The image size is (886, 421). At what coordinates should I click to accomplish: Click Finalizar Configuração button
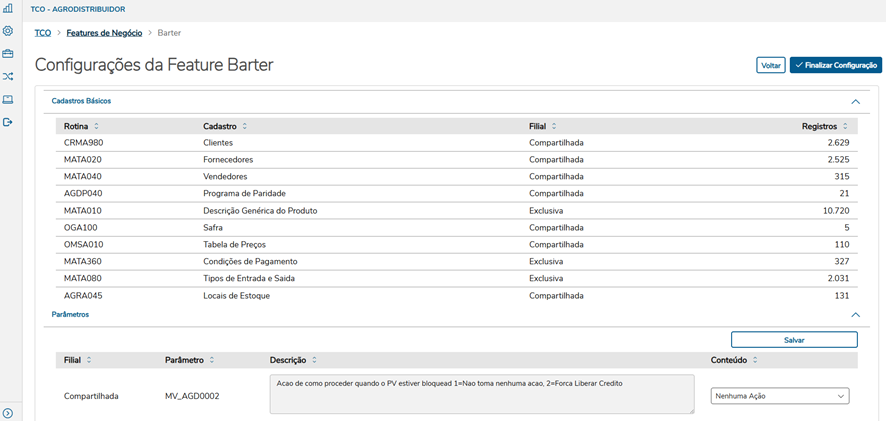click(836, 65)
